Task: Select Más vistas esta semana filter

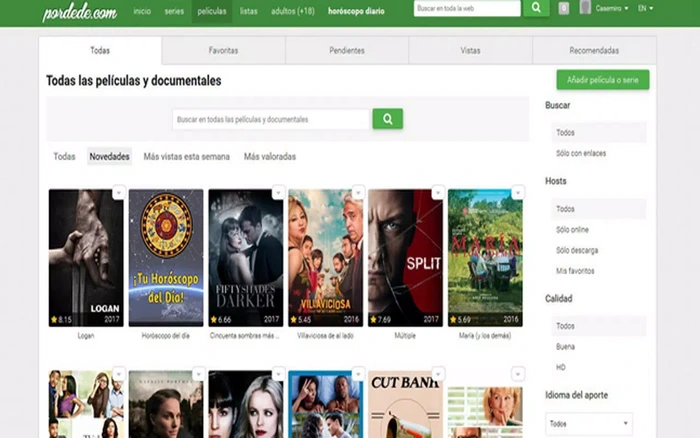Action: (187, 157)
